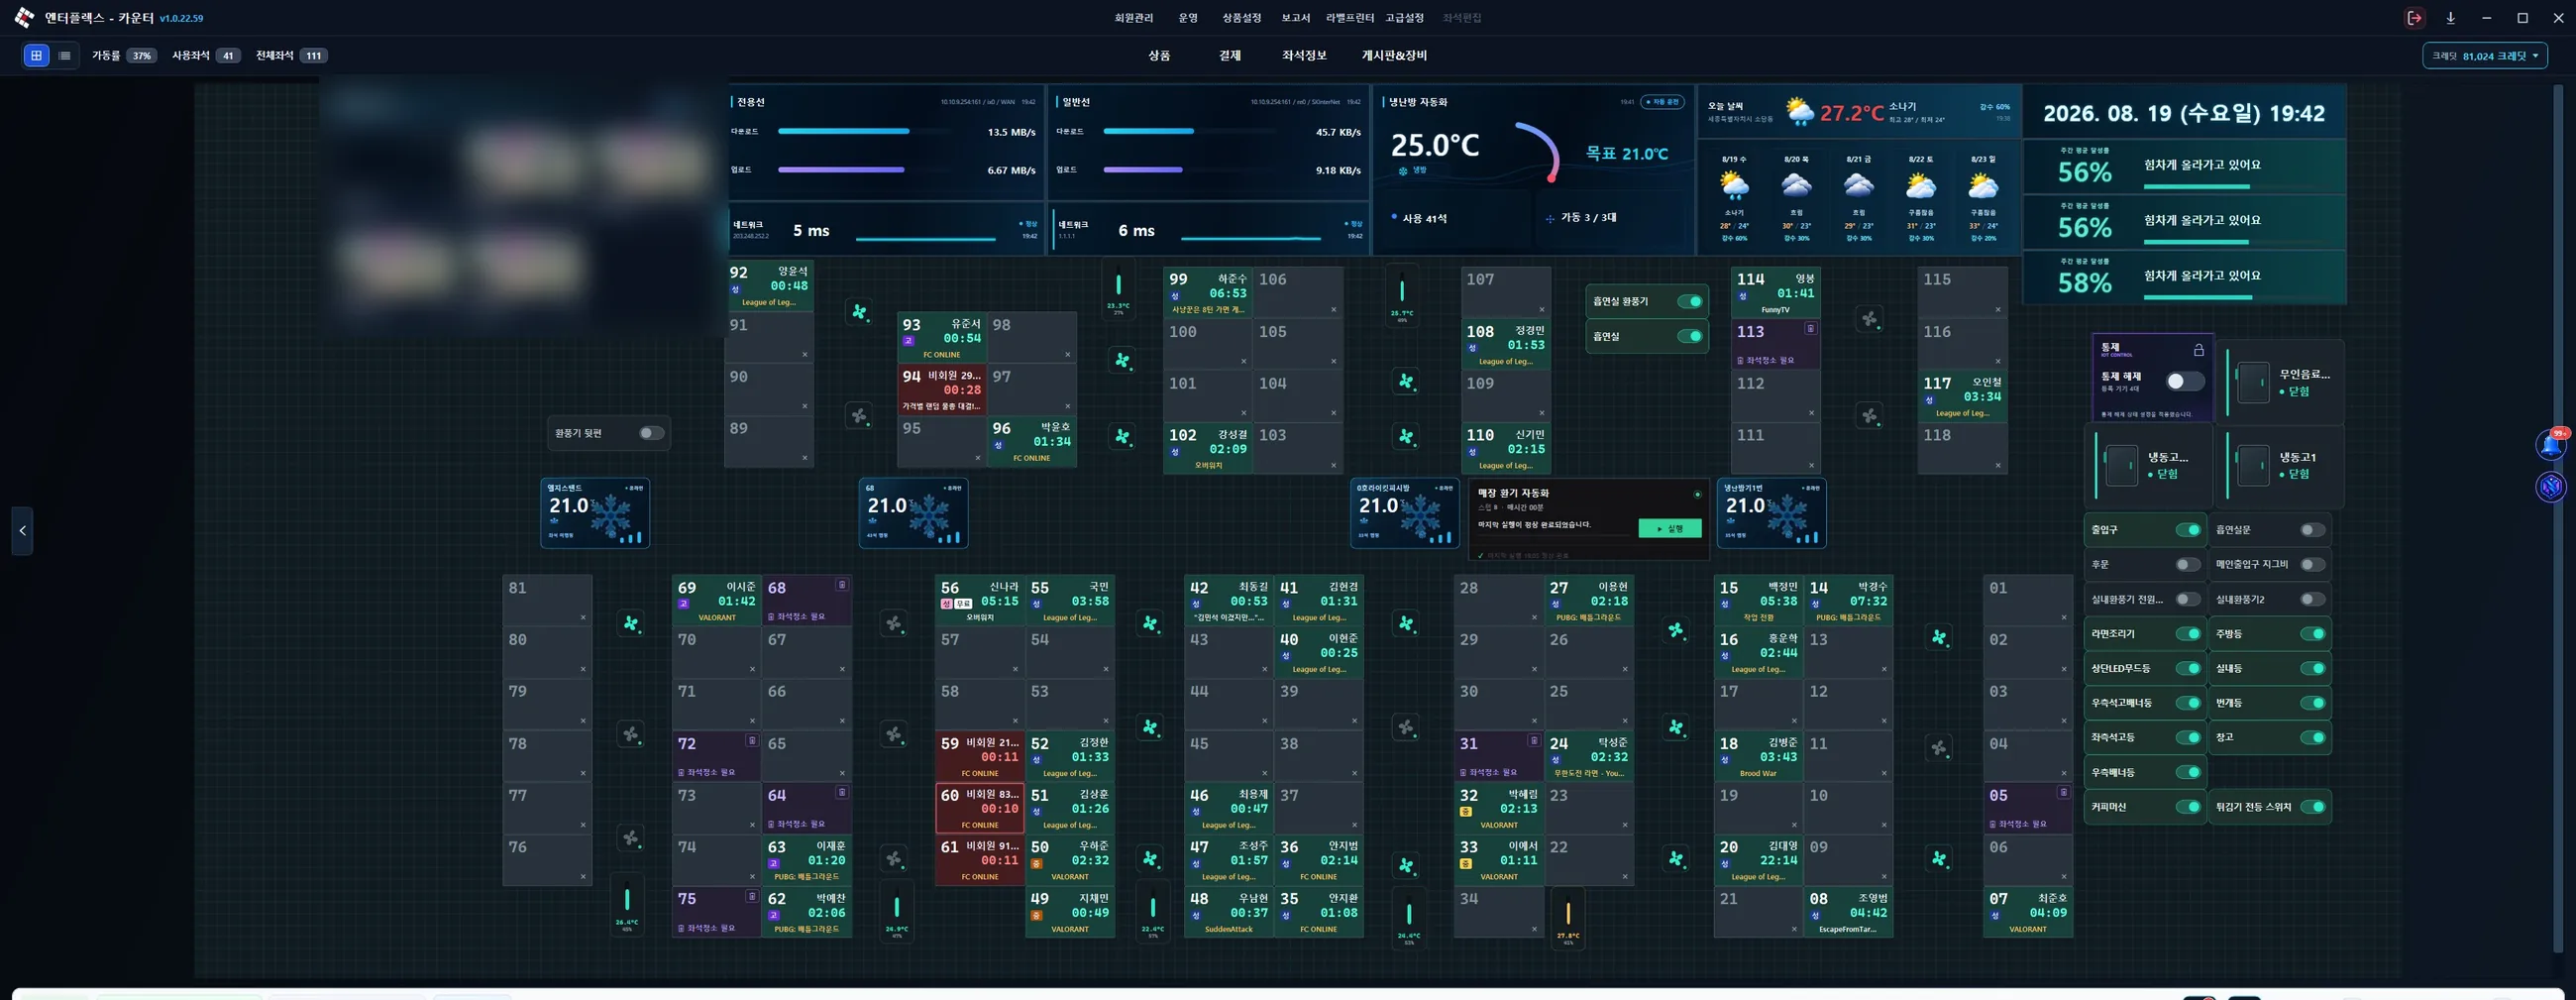The height and width of the screenshot is (1000, 2576).
Task: Select seat 94 with red status
Action: 942,389
